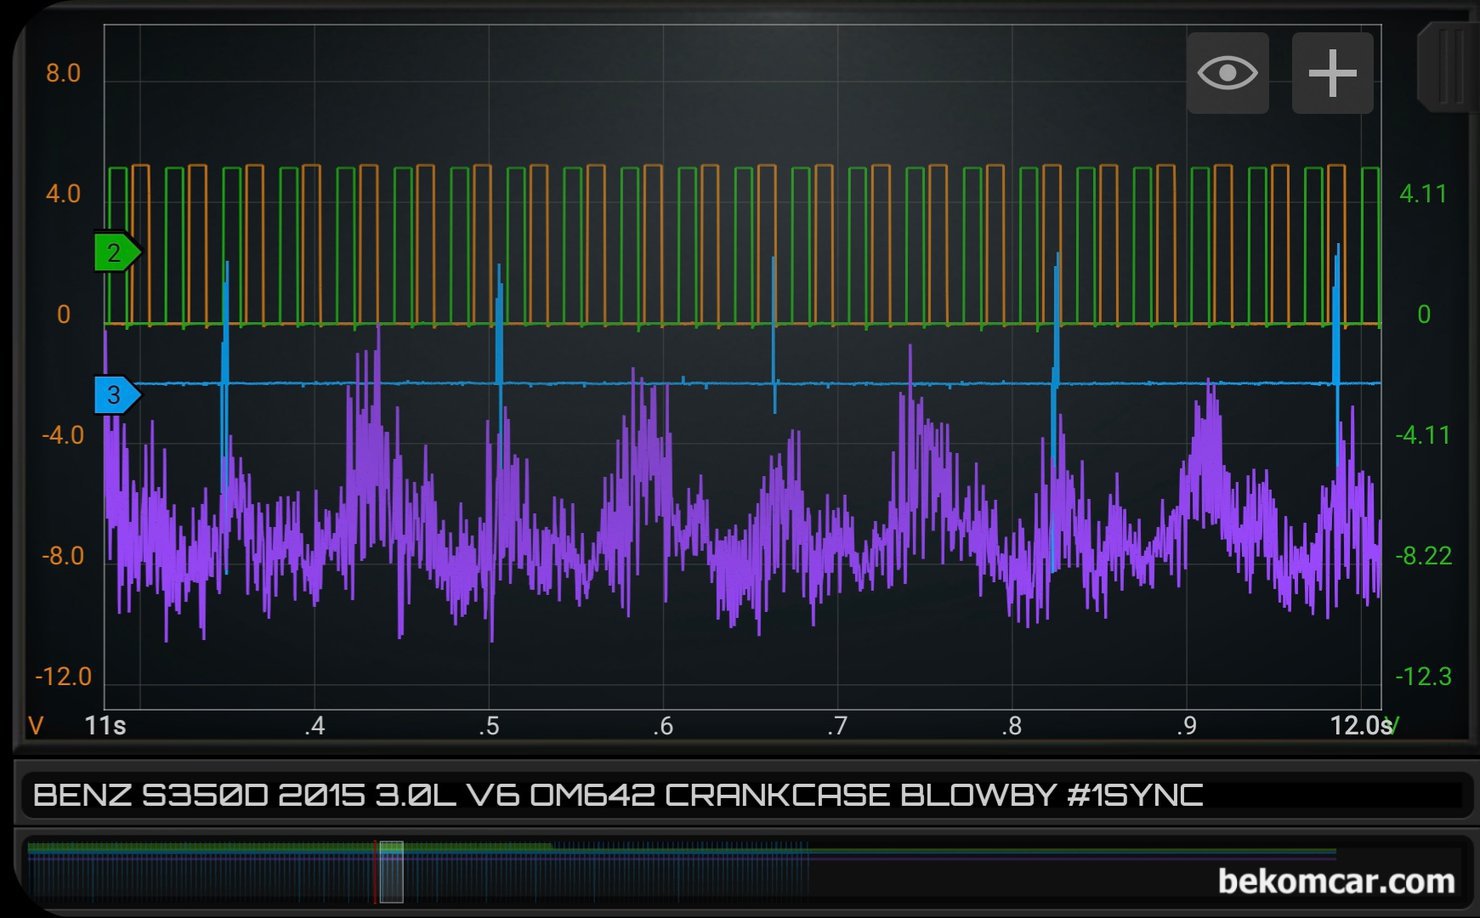1480x918 pixels.
Task: Click the 12.0s time axis label
Action: point(1360,725)
